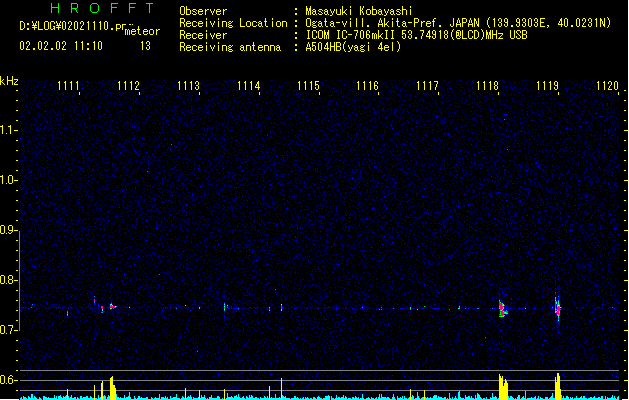Click the yellow intensity bar below the 1118 echo
The image size is (629, 400).
pos(503,387)
